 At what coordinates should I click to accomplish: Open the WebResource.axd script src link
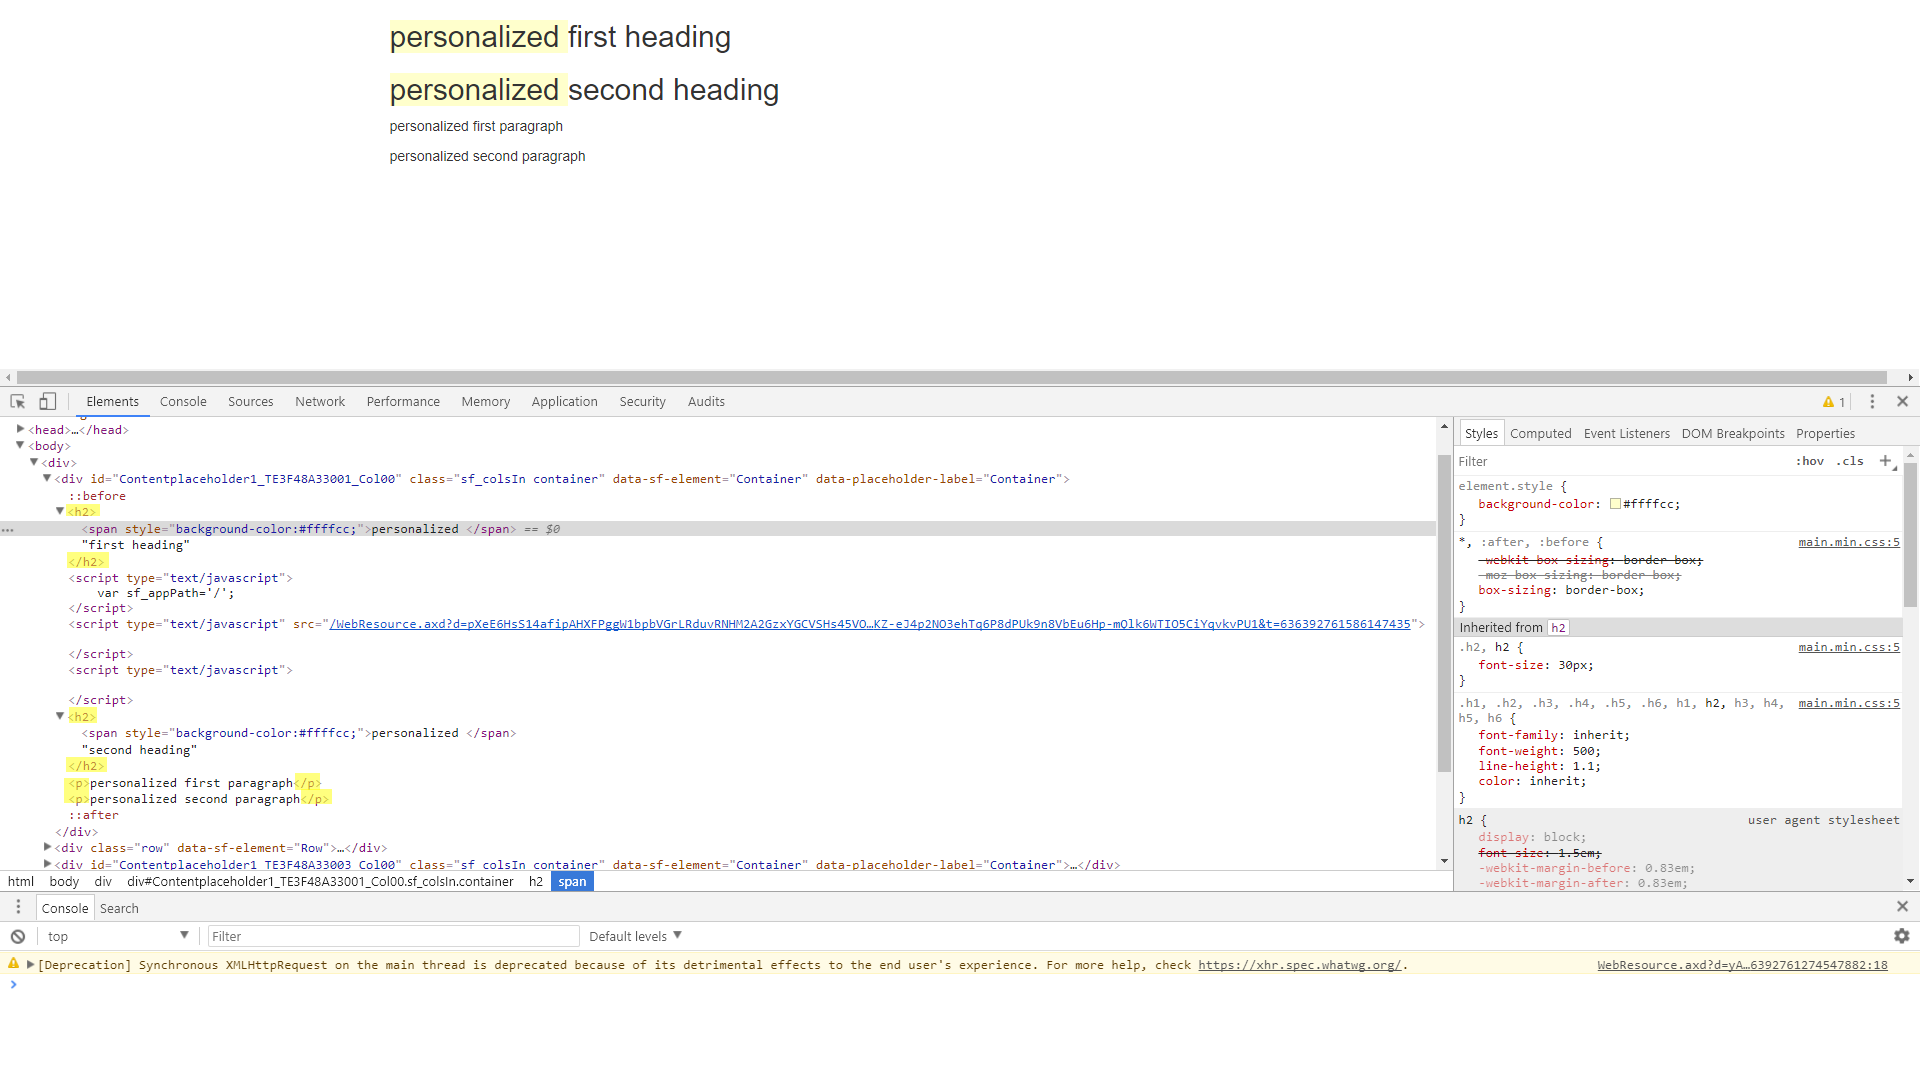869,624
